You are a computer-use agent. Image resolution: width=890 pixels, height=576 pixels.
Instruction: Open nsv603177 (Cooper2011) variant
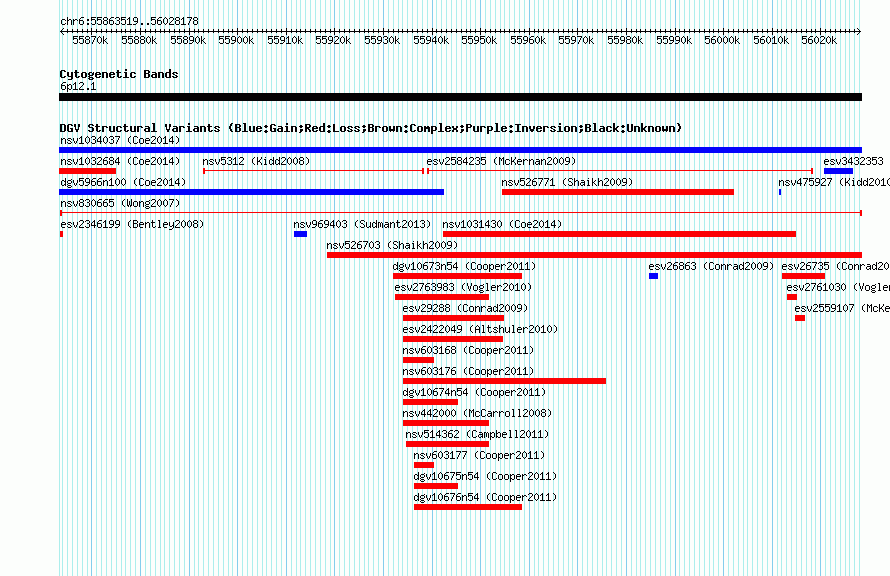pos(479,455)
